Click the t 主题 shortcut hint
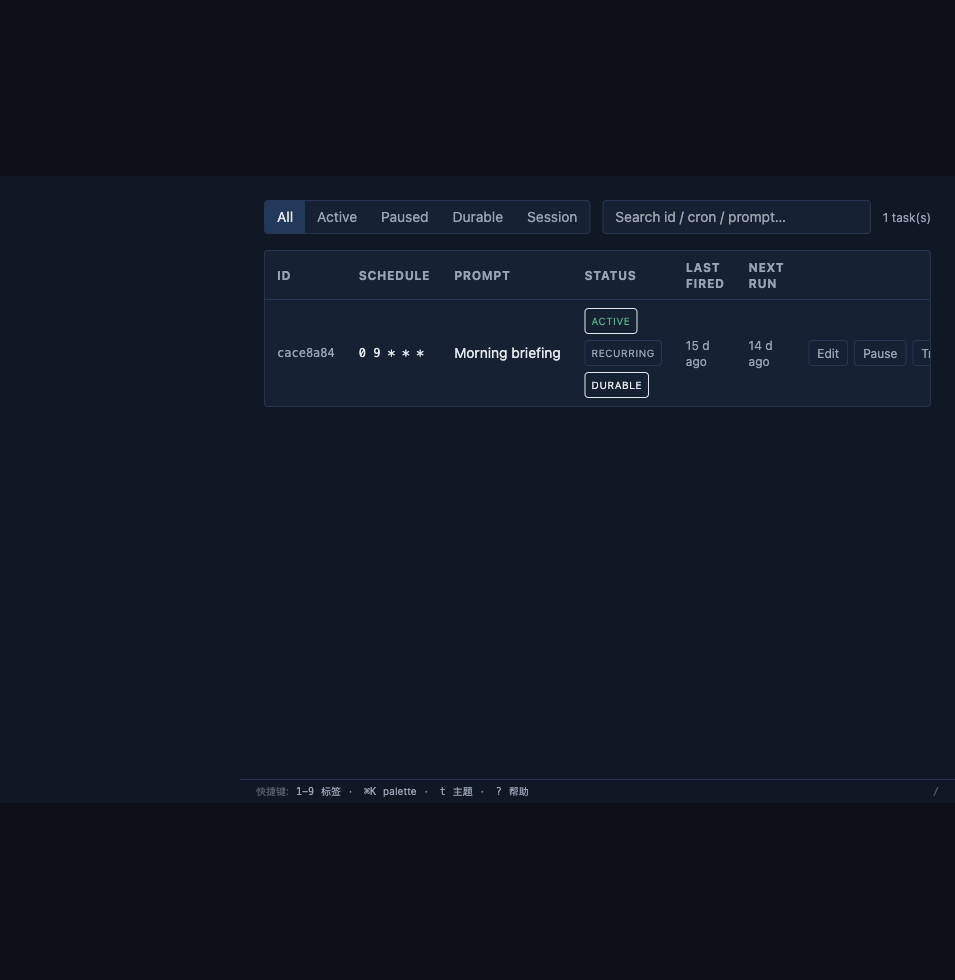 456,791
